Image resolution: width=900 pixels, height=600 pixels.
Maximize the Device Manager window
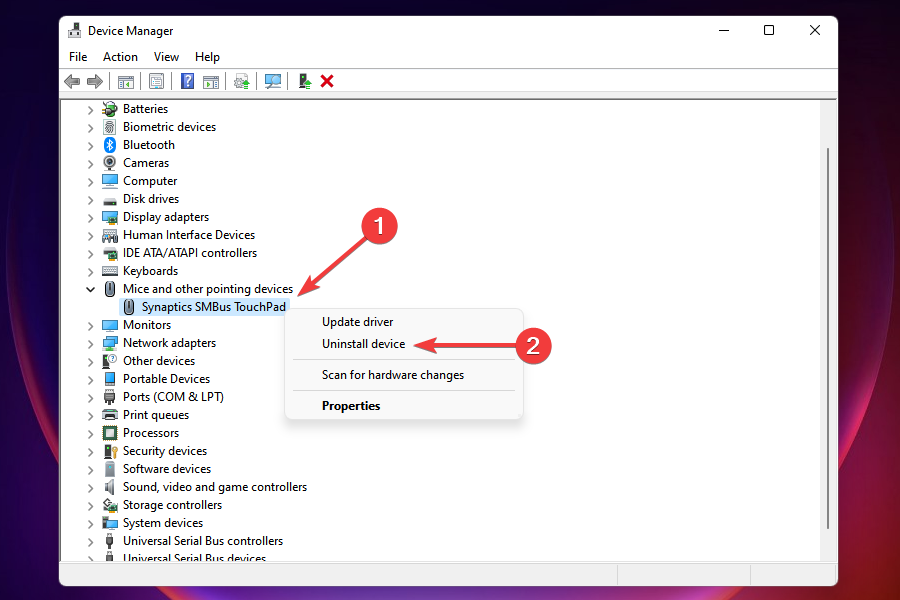(769, 30)
